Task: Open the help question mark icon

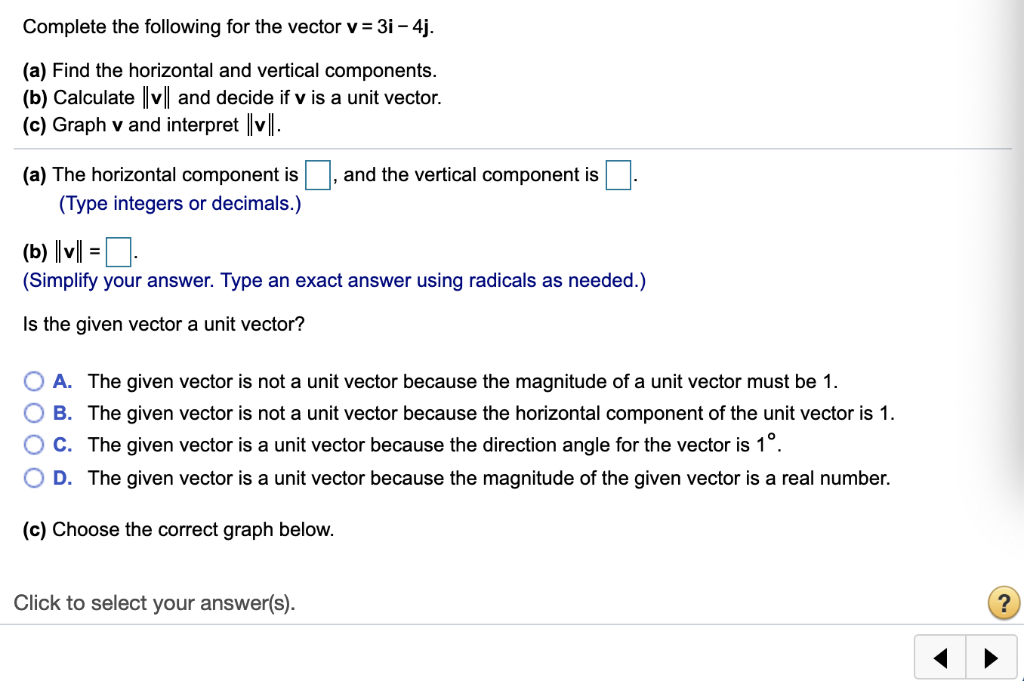Action: 1003,602
